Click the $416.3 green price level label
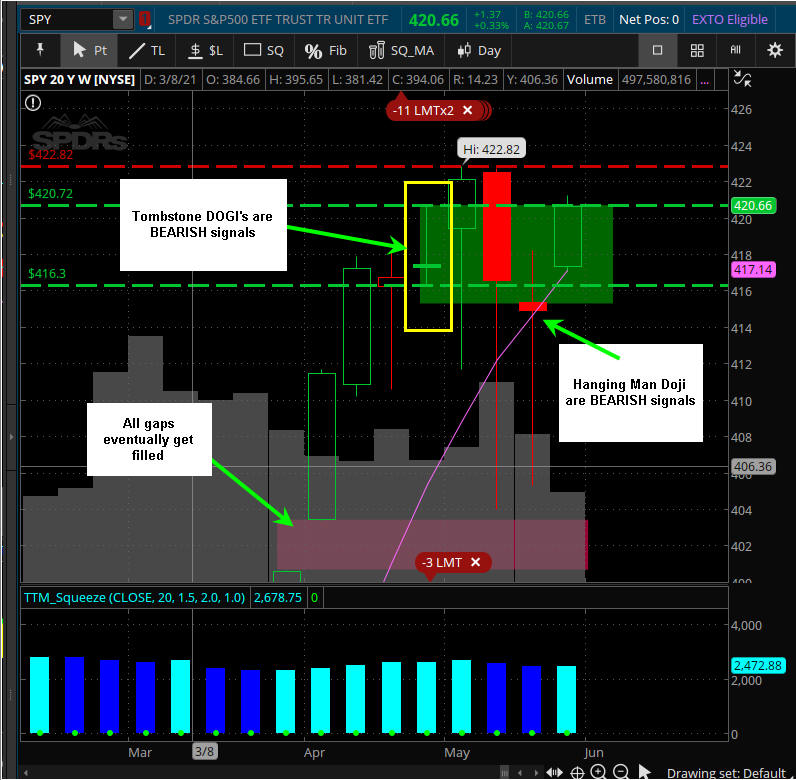 (x=47, y=274)
